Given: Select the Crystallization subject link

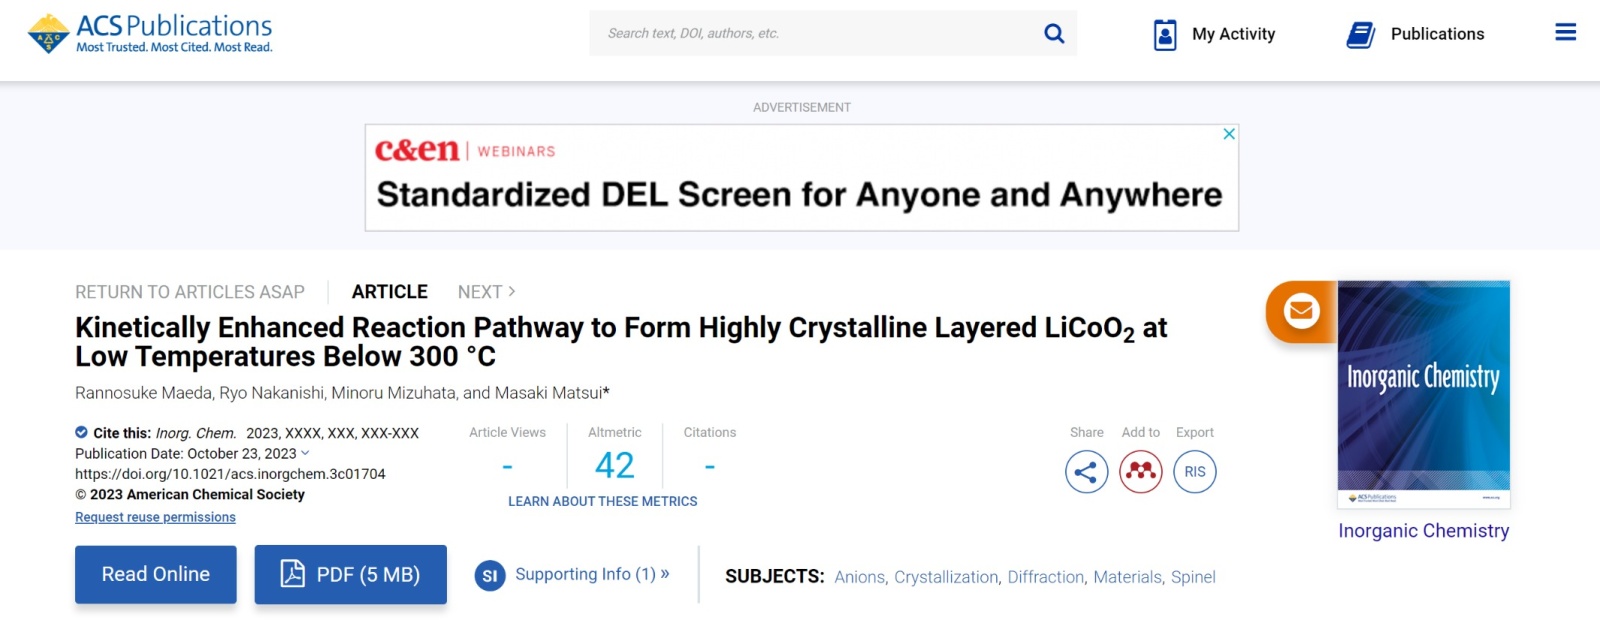Looking at the screenshot, I should pyautogui.click(x=946, y=577).
